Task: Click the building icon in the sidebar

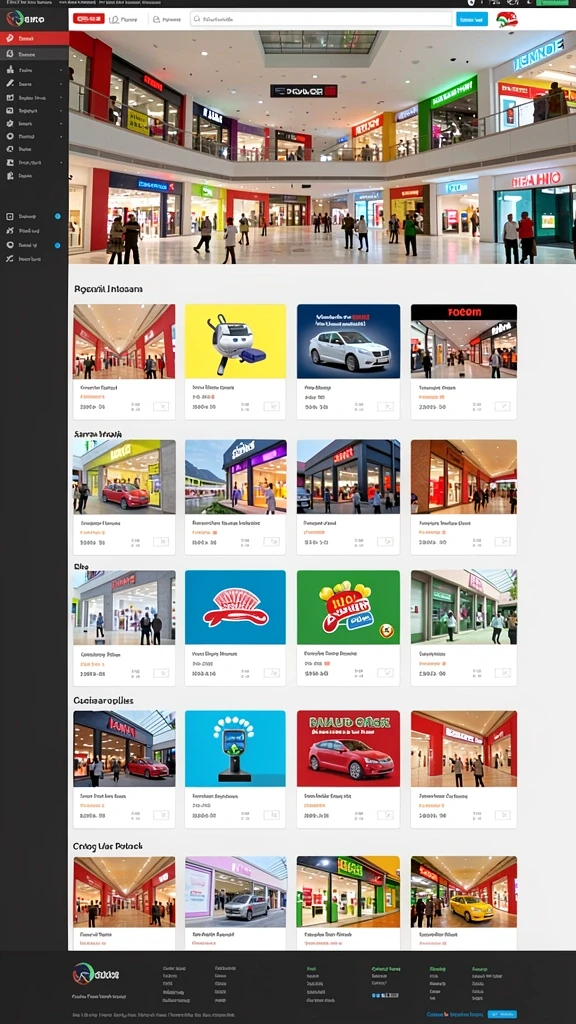Action: click(10, 70)
